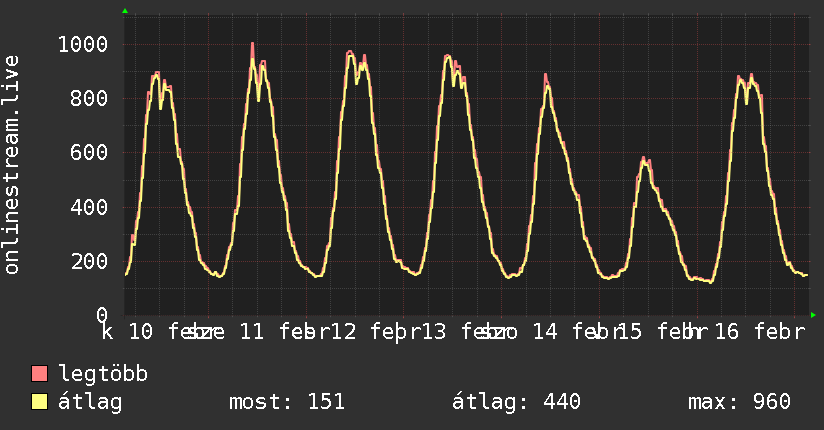Click the '16 febr' date label
Screen dimensions: 824x430
pos(759,332)
